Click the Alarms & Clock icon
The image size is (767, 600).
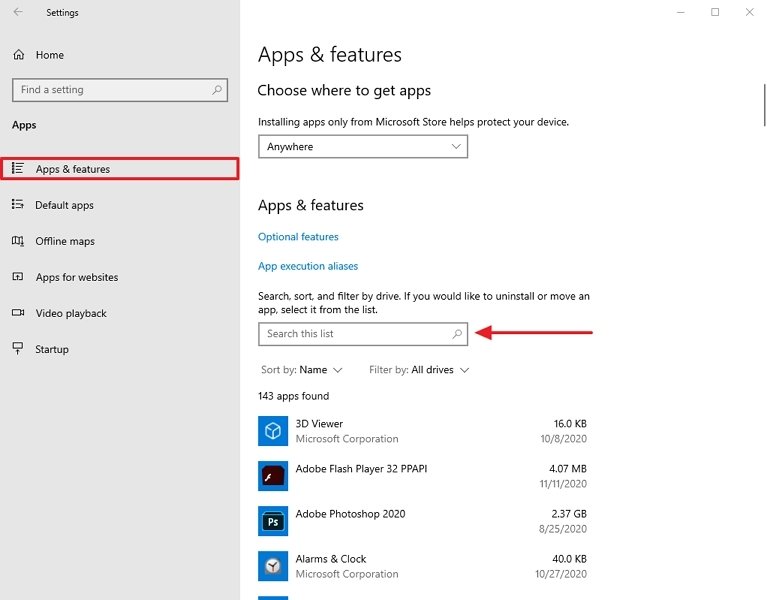point(273,566)
